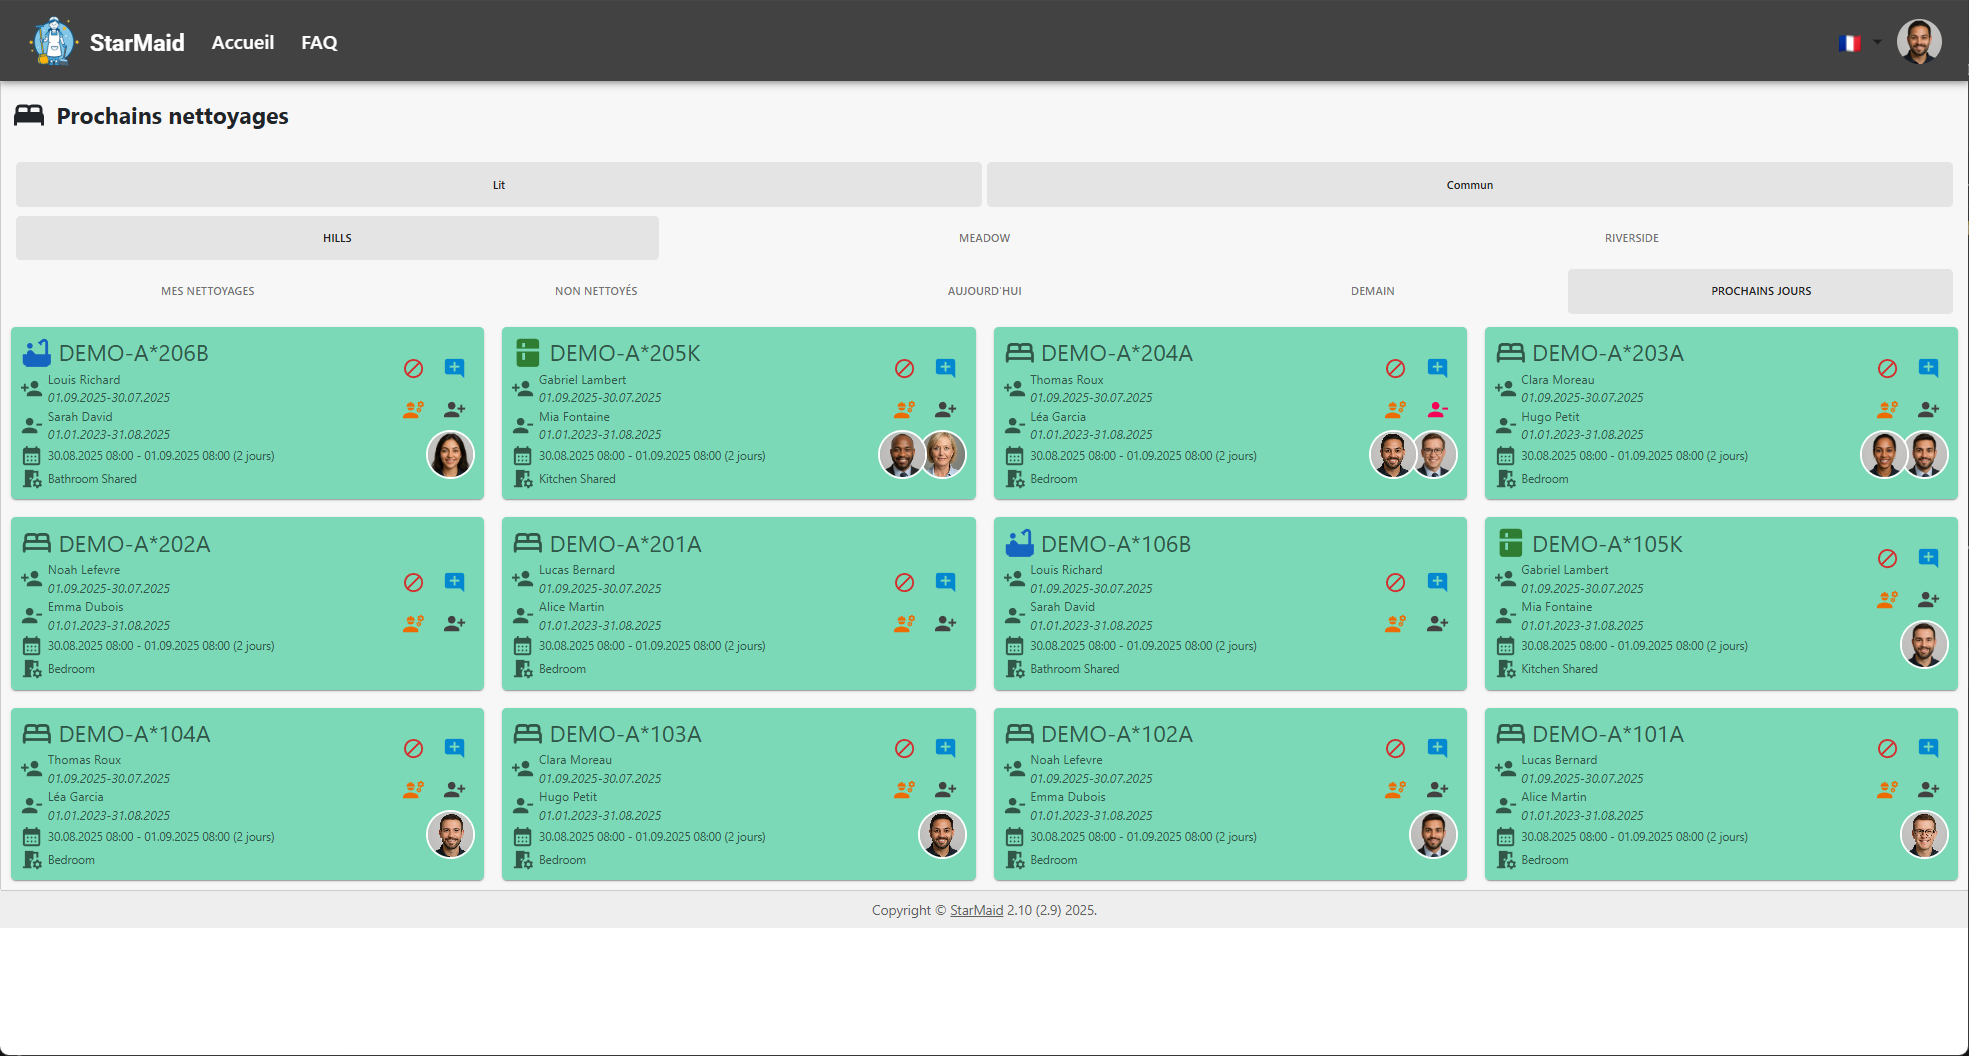Show the MES NETTOYAGES tab
1969x1056 pixels.
(208, 291)
